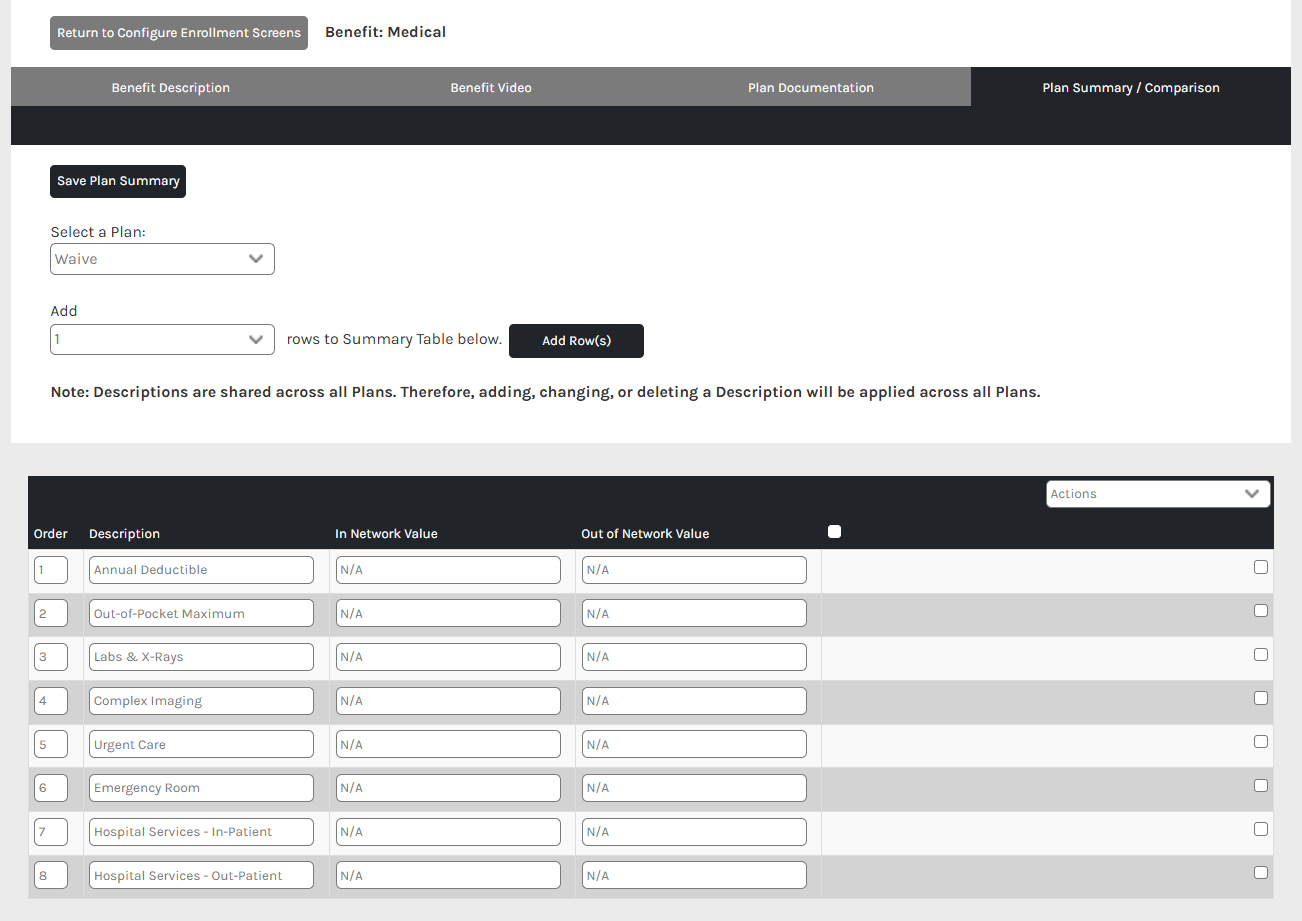
Task: Click the Annual Deductible description field
Action: point(201,570)
